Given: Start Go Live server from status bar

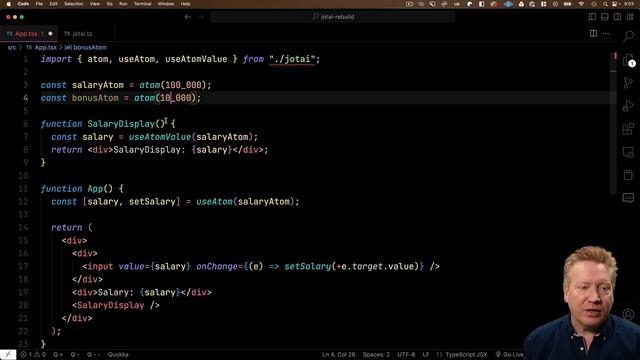Looking at the screenshot, I should pos(509,354).
